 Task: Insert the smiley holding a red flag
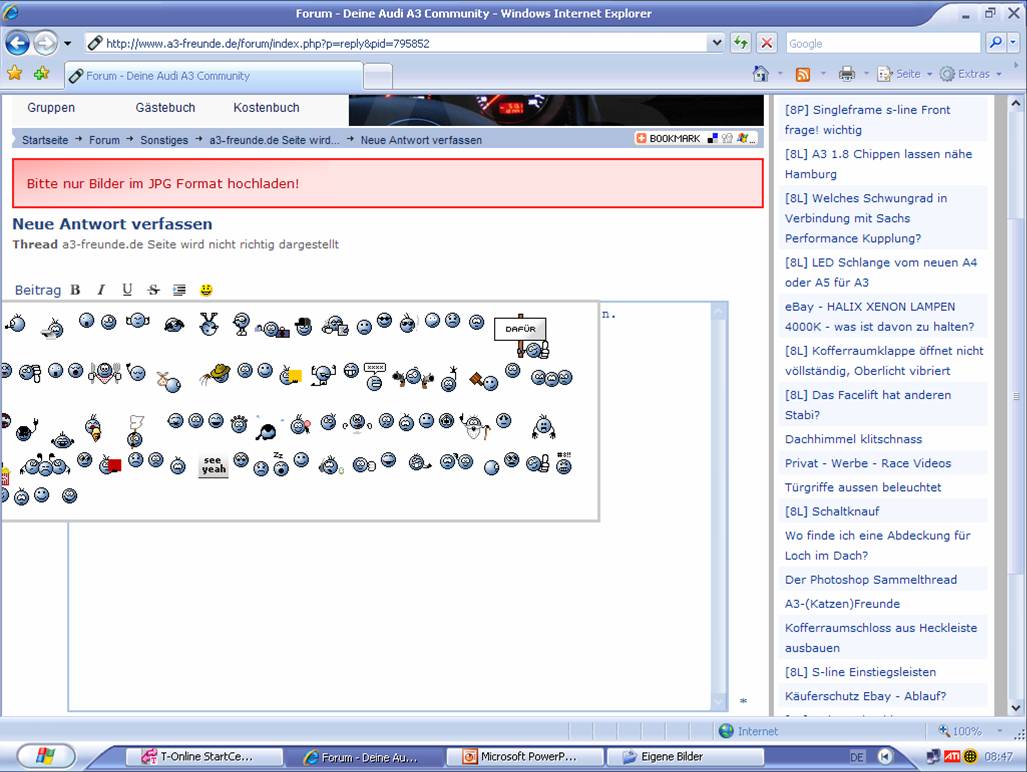[110, 465]
